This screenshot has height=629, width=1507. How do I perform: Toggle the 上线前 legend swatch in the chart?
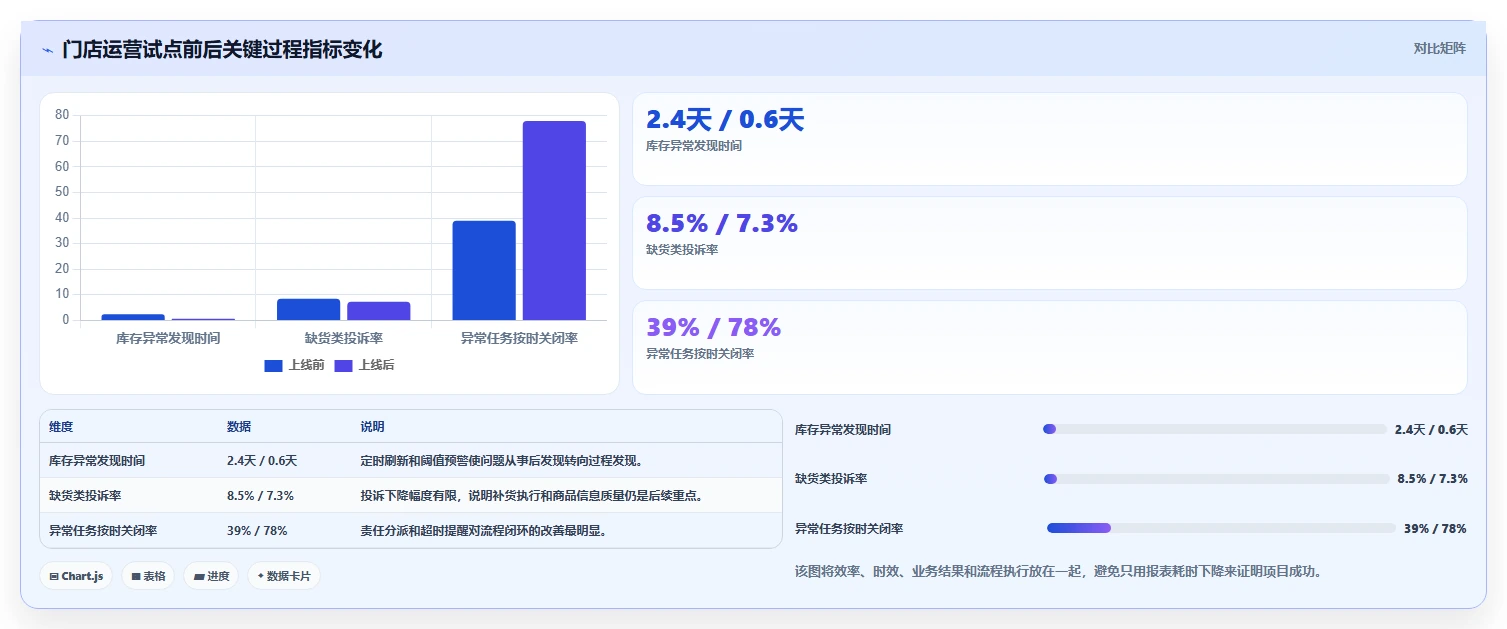point(273,366)
